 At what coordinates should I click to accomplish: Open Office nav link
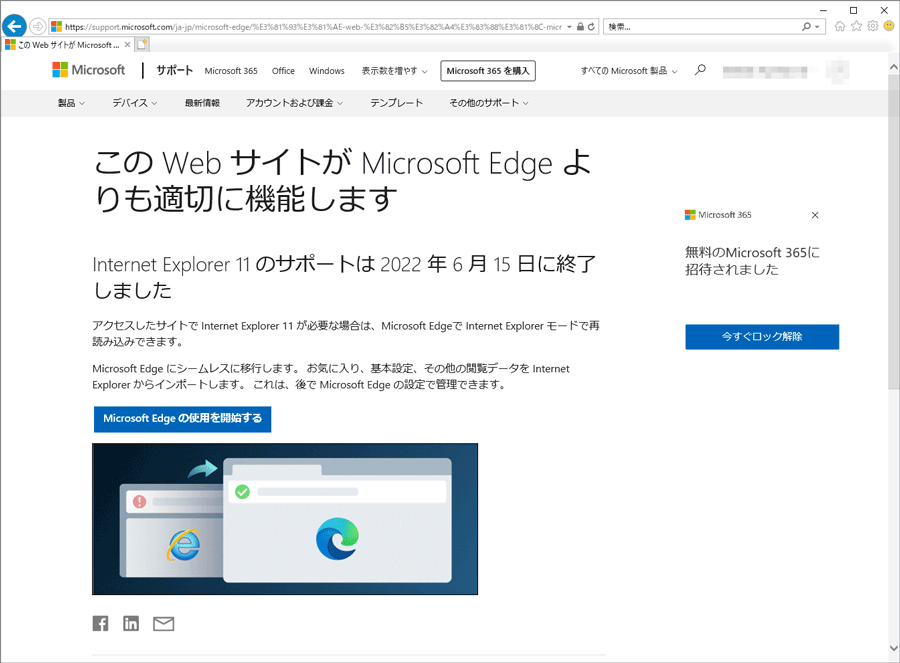click(283, 71)
